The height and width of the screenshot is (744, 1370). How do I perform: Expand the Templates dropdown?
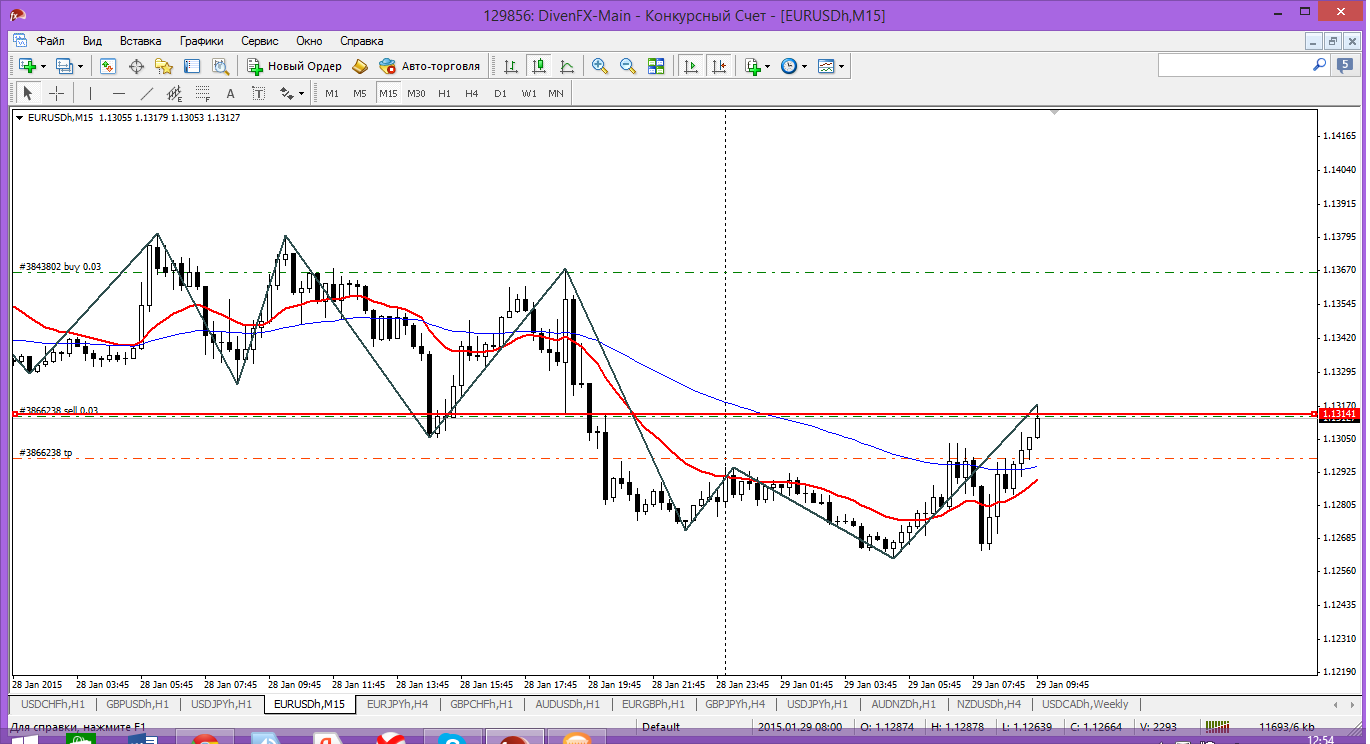(841, 66)
